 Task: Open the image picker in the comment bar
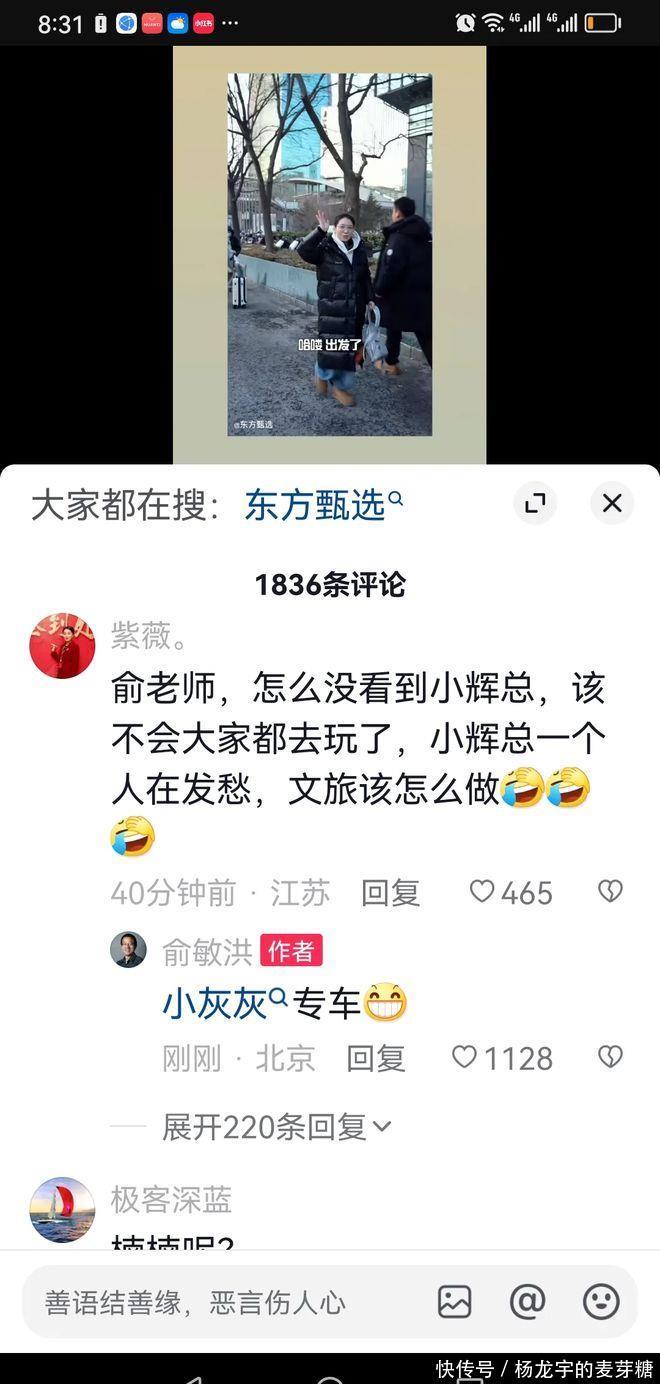point(455,1301)
